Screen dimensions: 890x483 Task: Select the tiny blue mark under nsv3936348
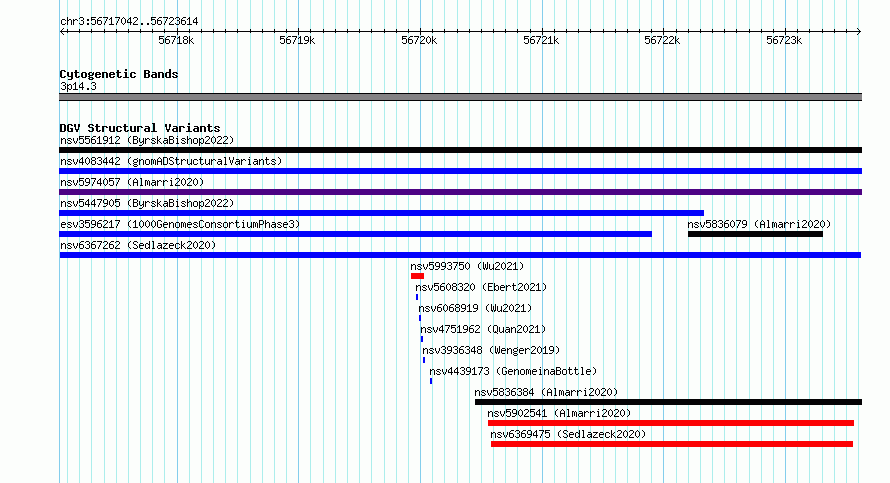pos(424,360)
